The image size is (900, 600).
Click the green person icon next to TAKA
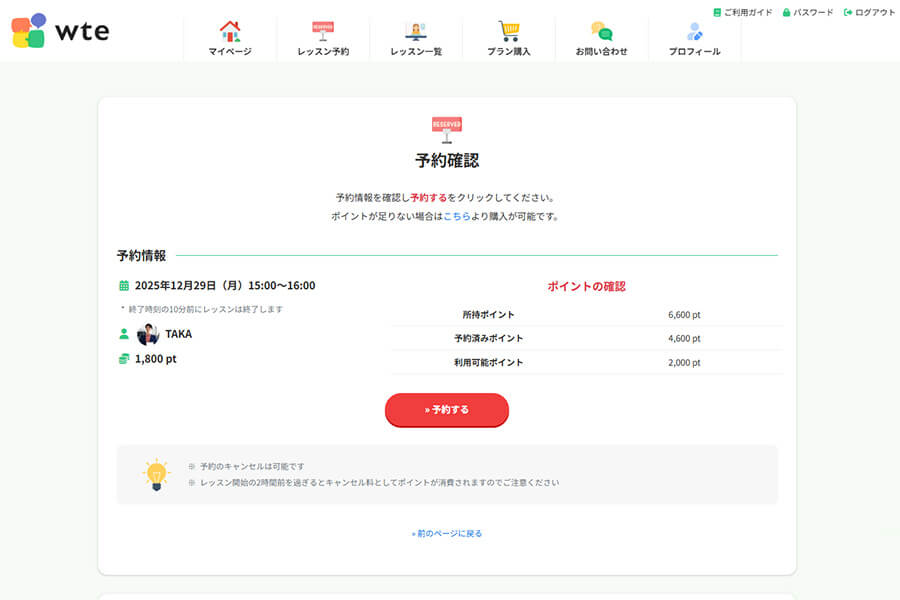[122, 335]
